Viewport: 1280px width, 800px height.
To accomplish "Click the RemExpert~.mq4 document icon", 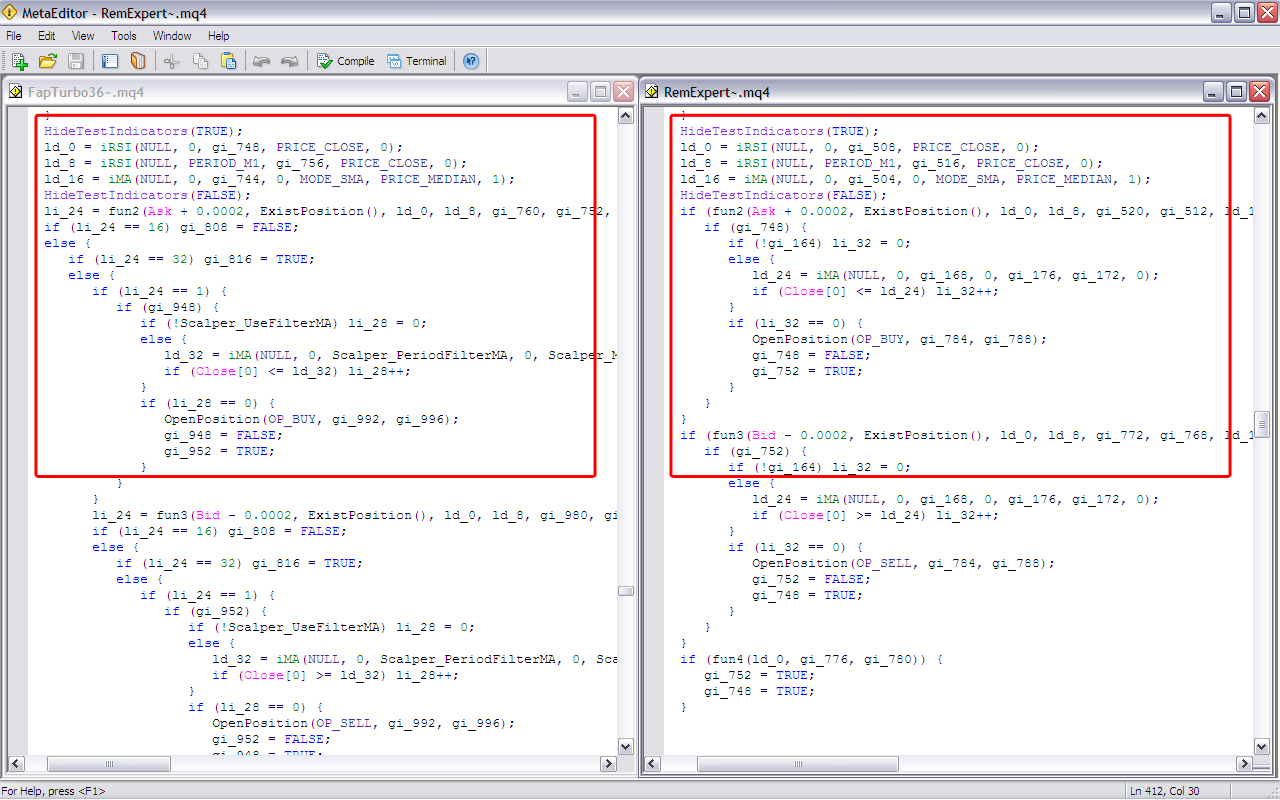I will [652, 92].
